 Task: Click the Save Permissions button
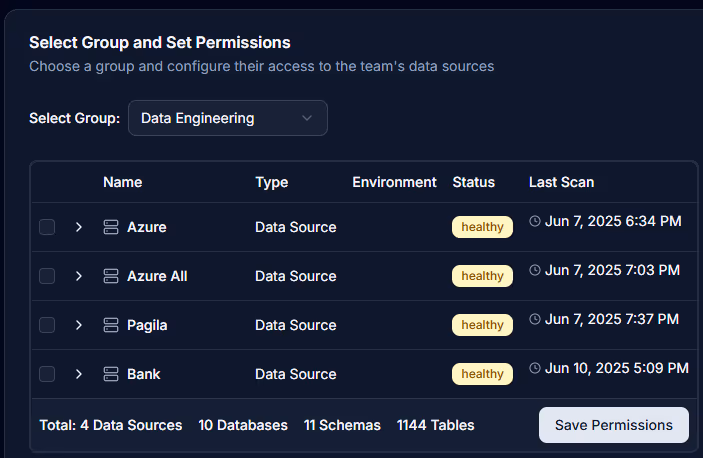(614, 425)
